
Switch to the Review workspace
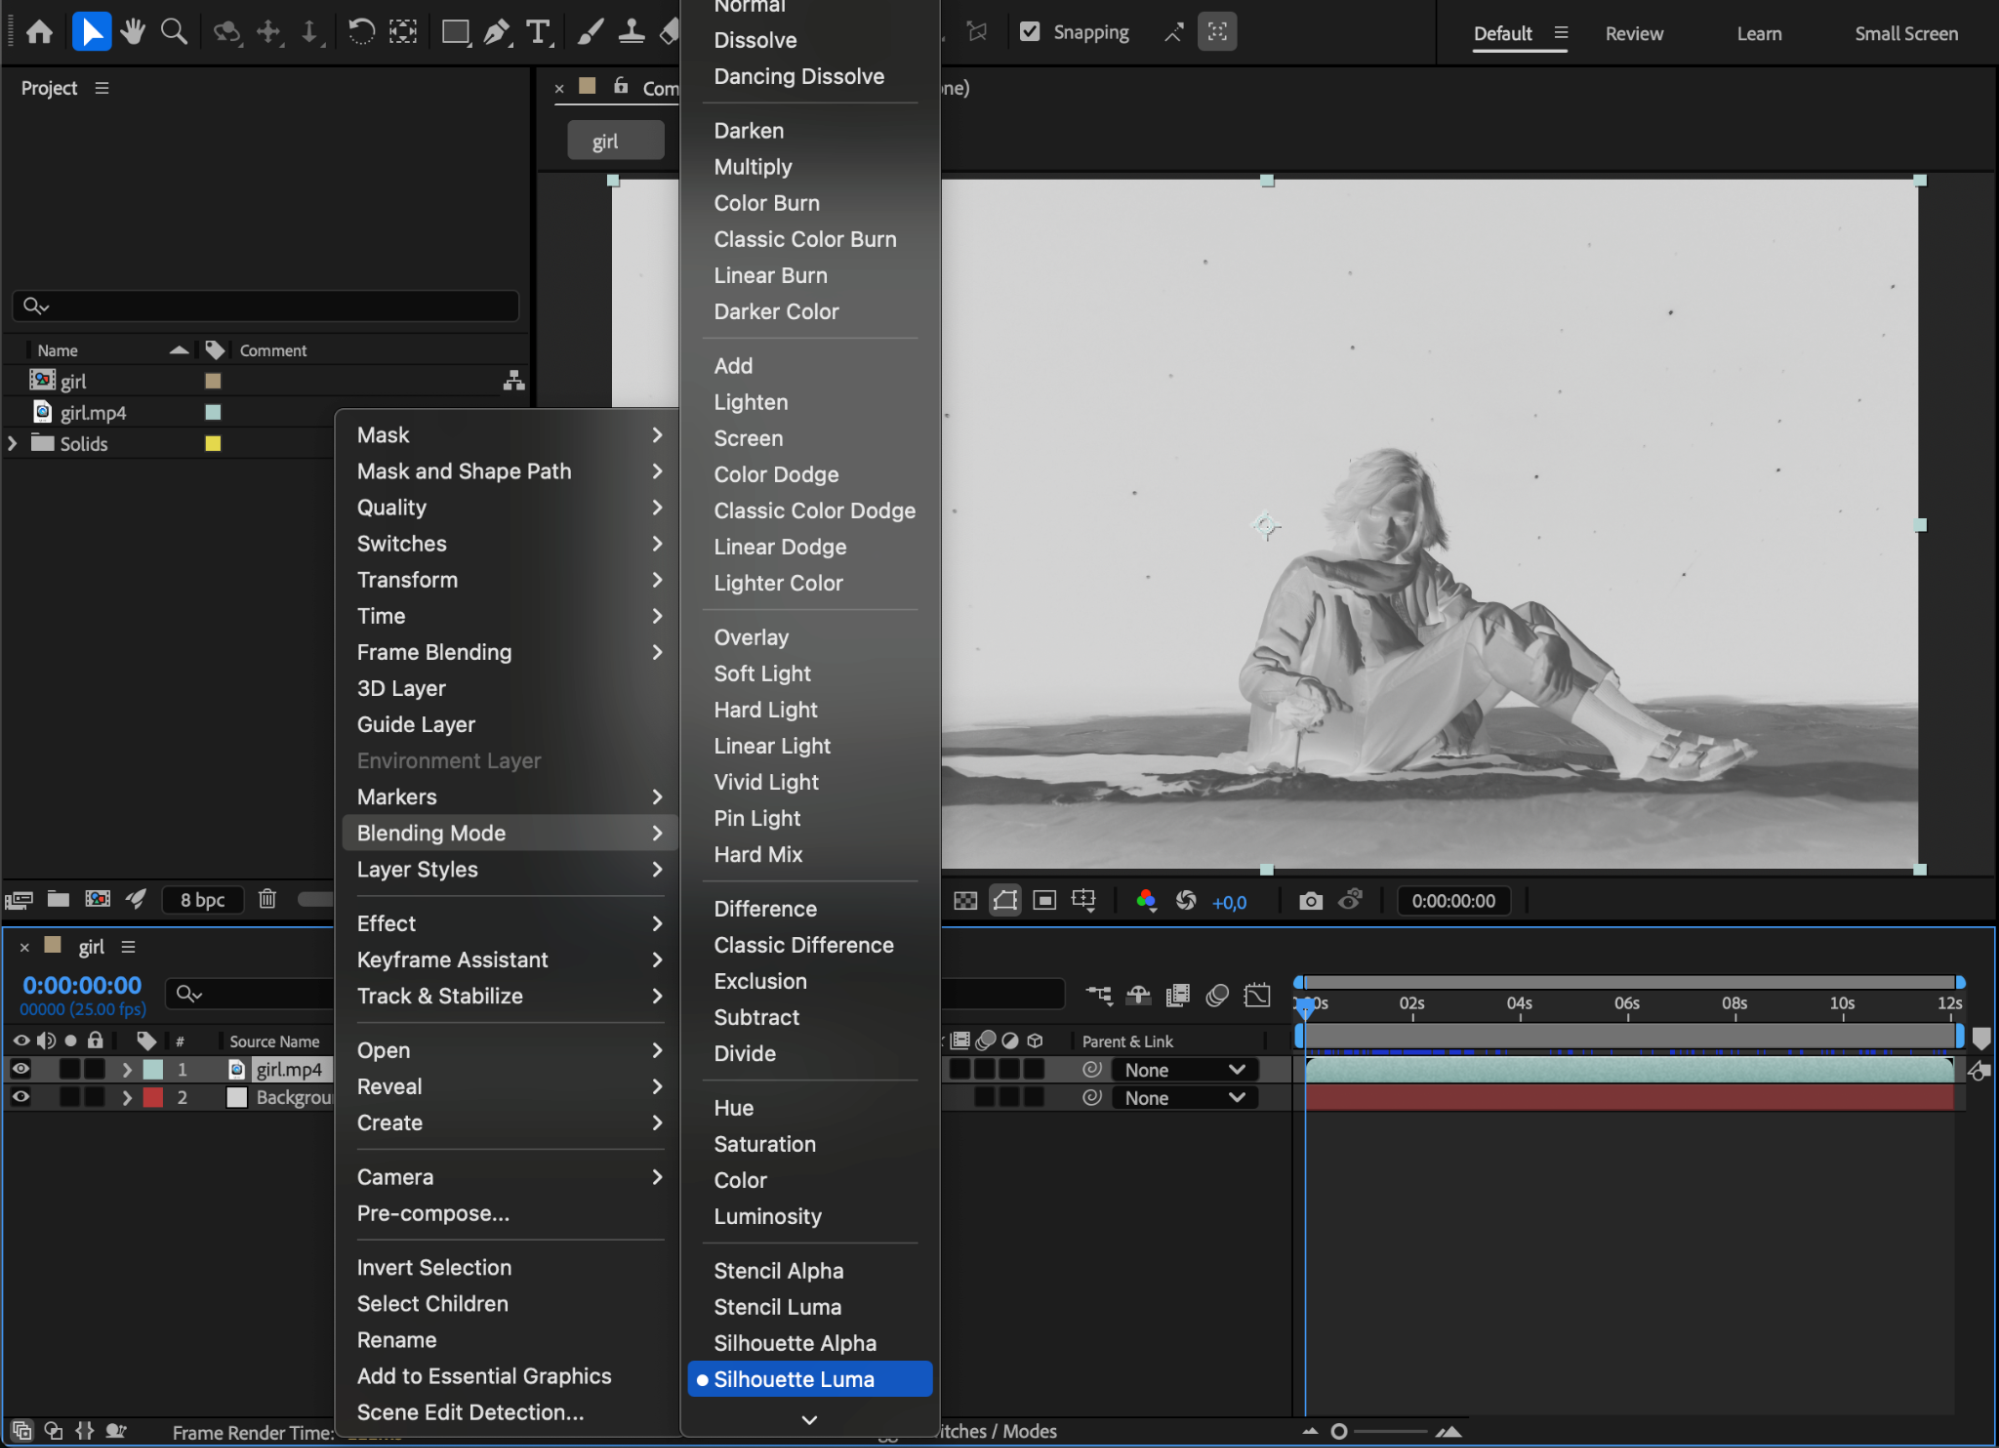pos(1634,33)
